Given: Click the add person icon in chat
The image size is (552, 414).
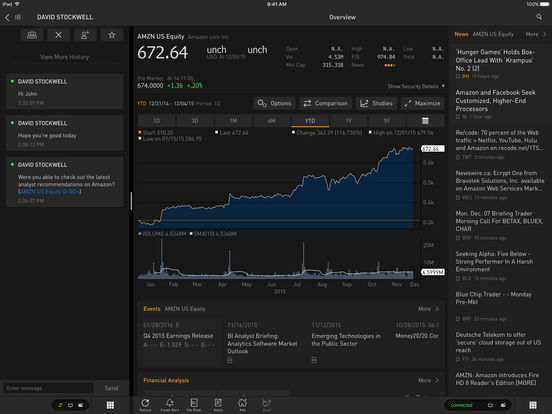Looking at the screenshot, I should point(85,35).
